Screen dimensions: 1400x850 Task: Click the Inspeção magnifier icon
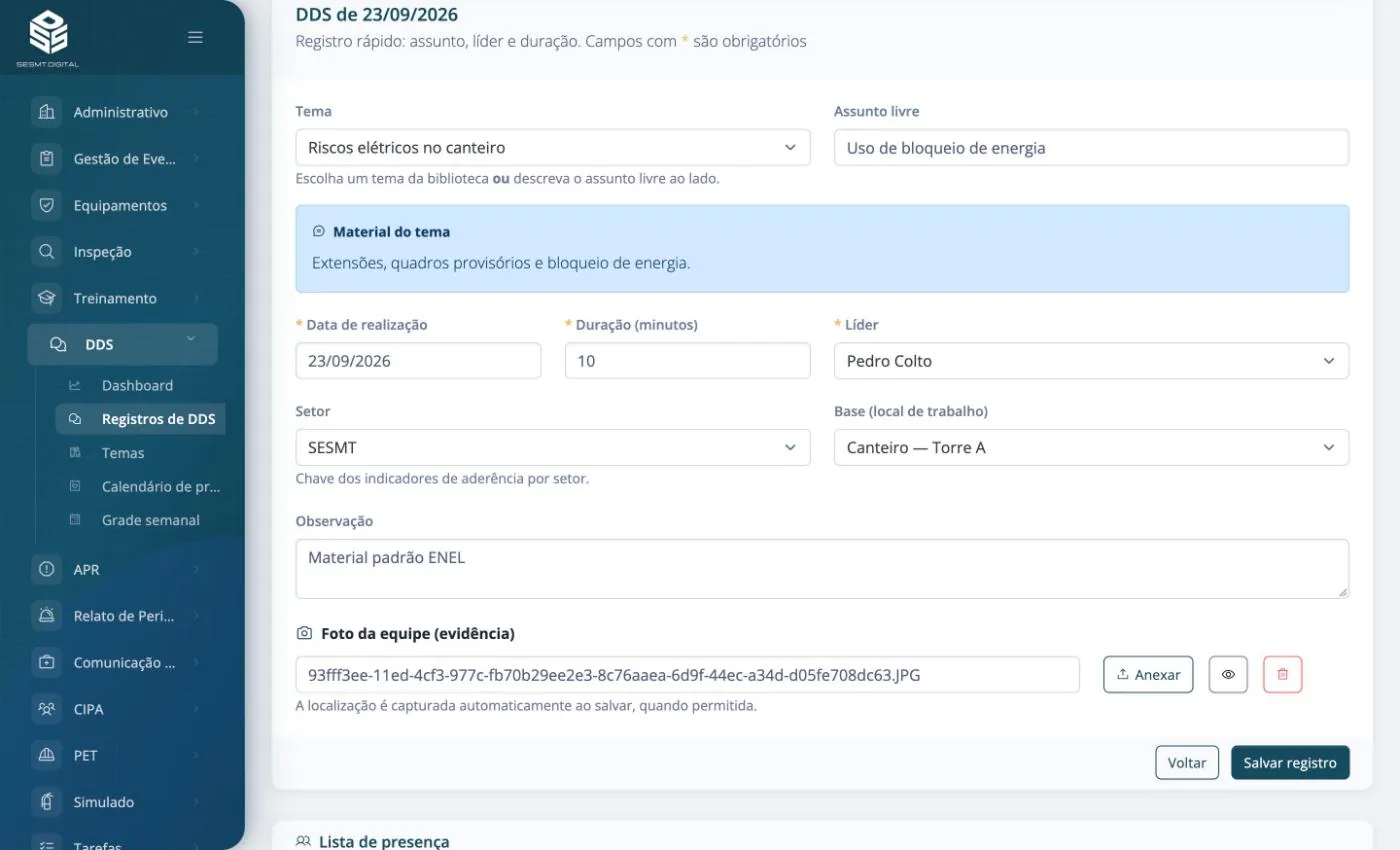point(46,251)
